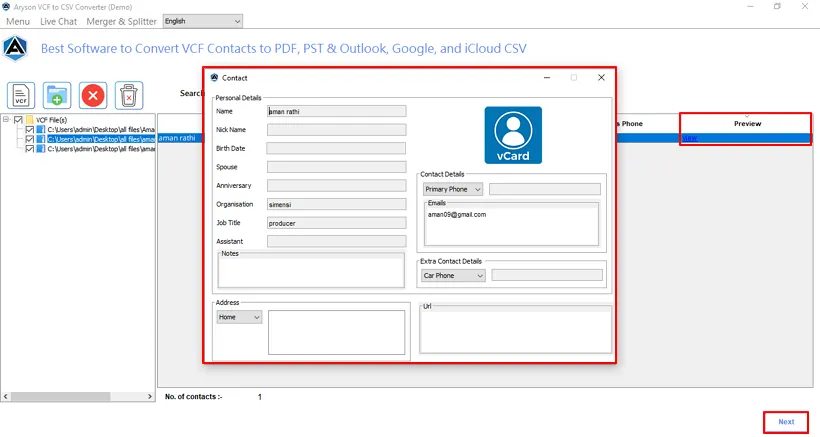Click the VCF File(s) folder label
This screenshot has height=437, width=820.
51,120
